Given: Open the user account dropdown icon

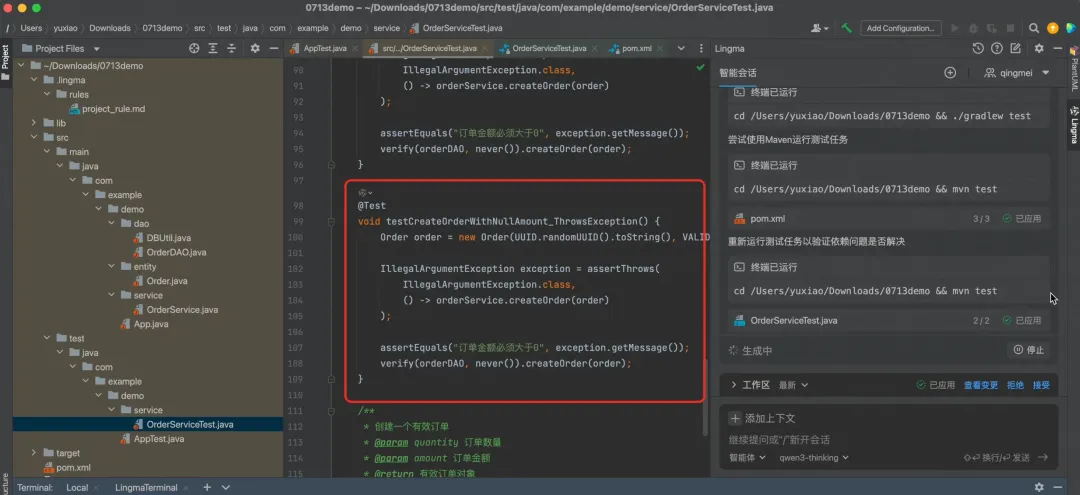Looking at the screenshot, I should click(820, 28).
